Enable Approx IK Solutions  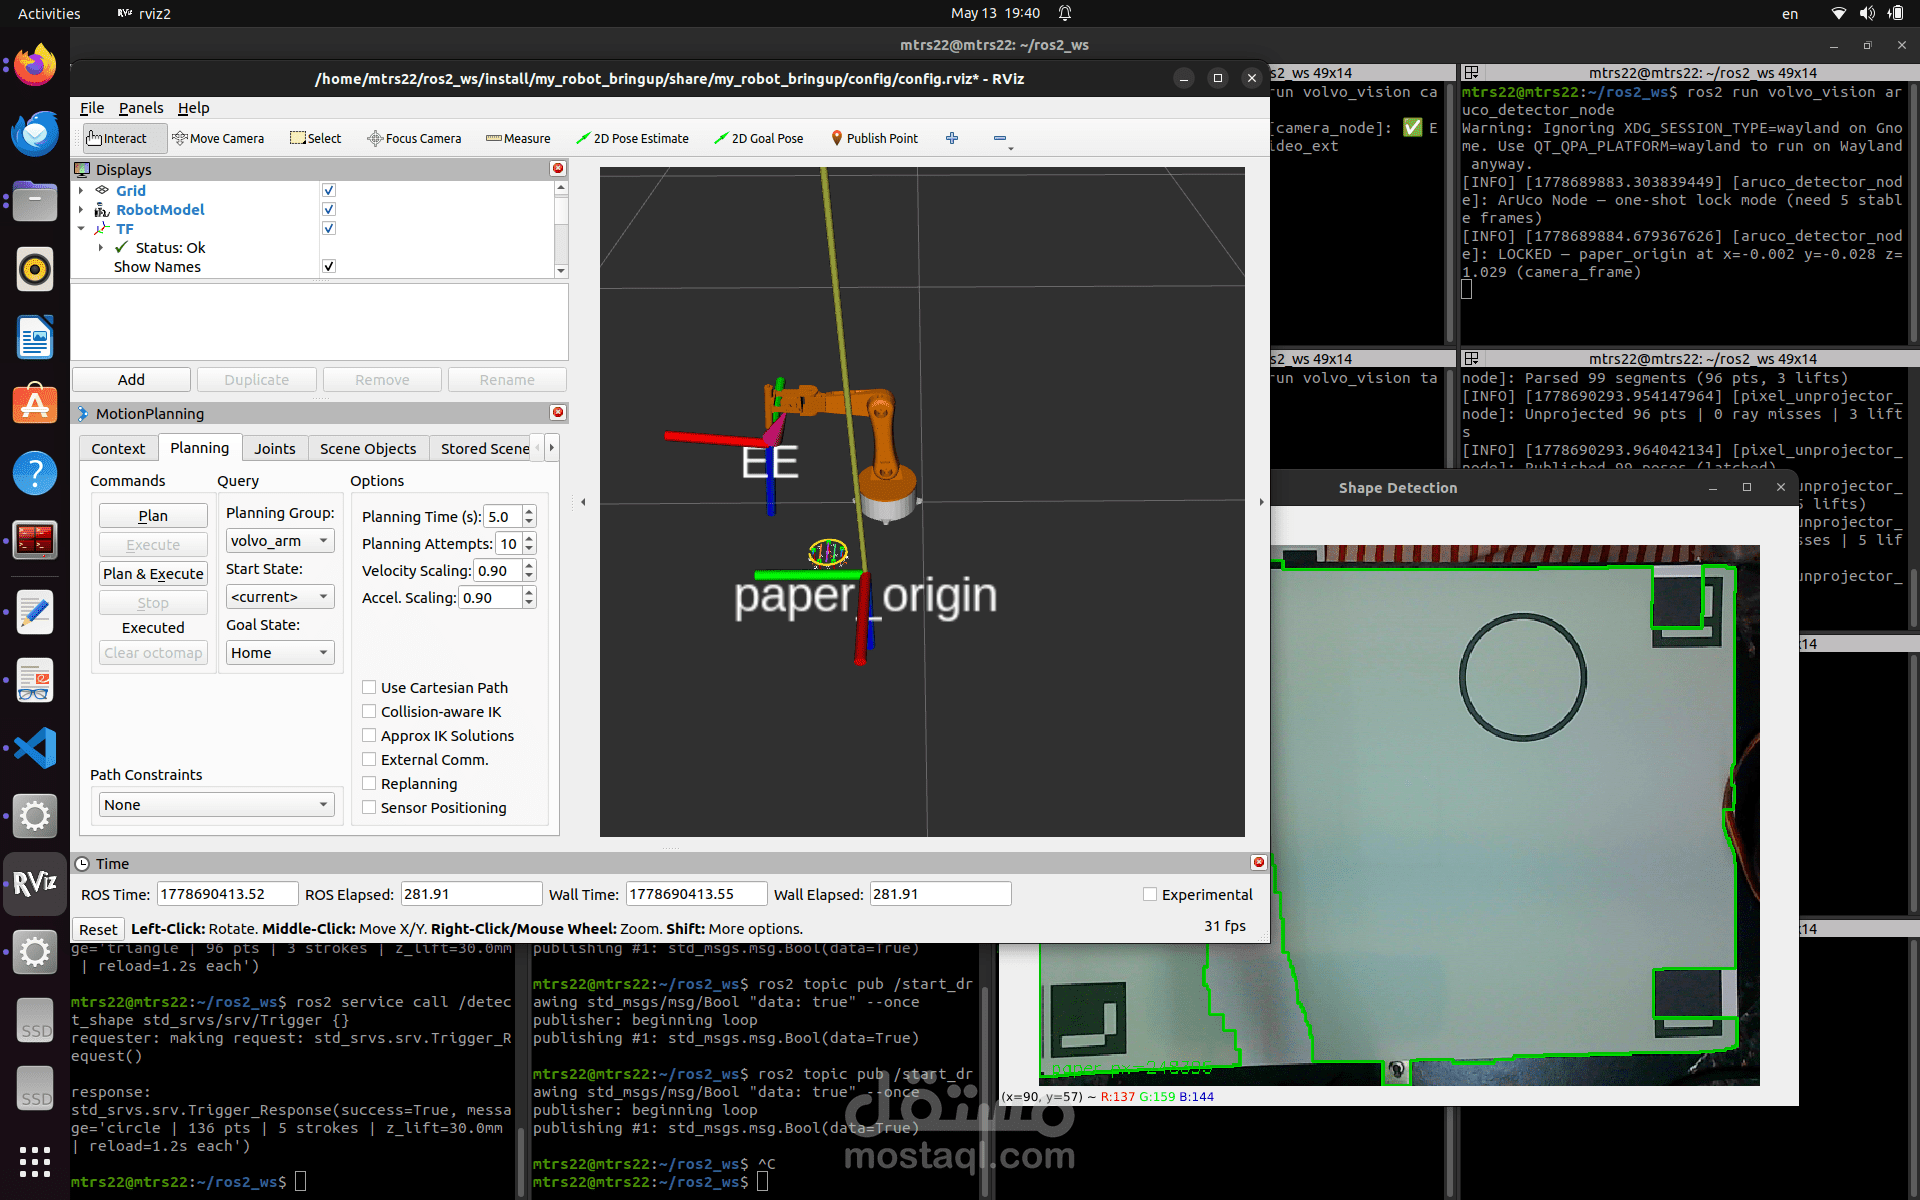pyautogui.click(x=369, y=735)
